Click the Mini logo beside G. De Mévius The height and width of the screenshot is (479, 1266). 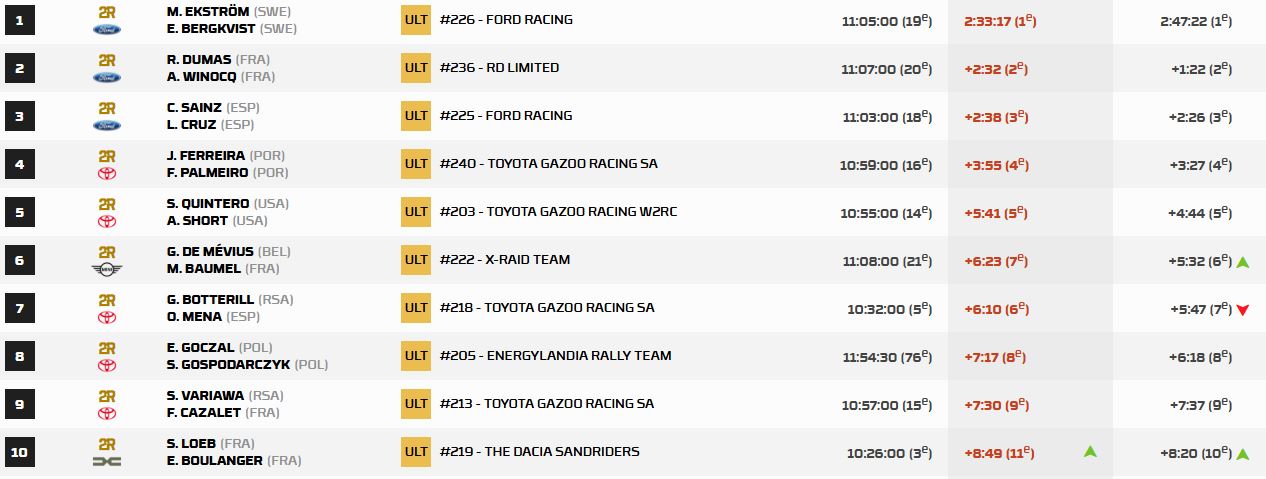coord(107,269)
